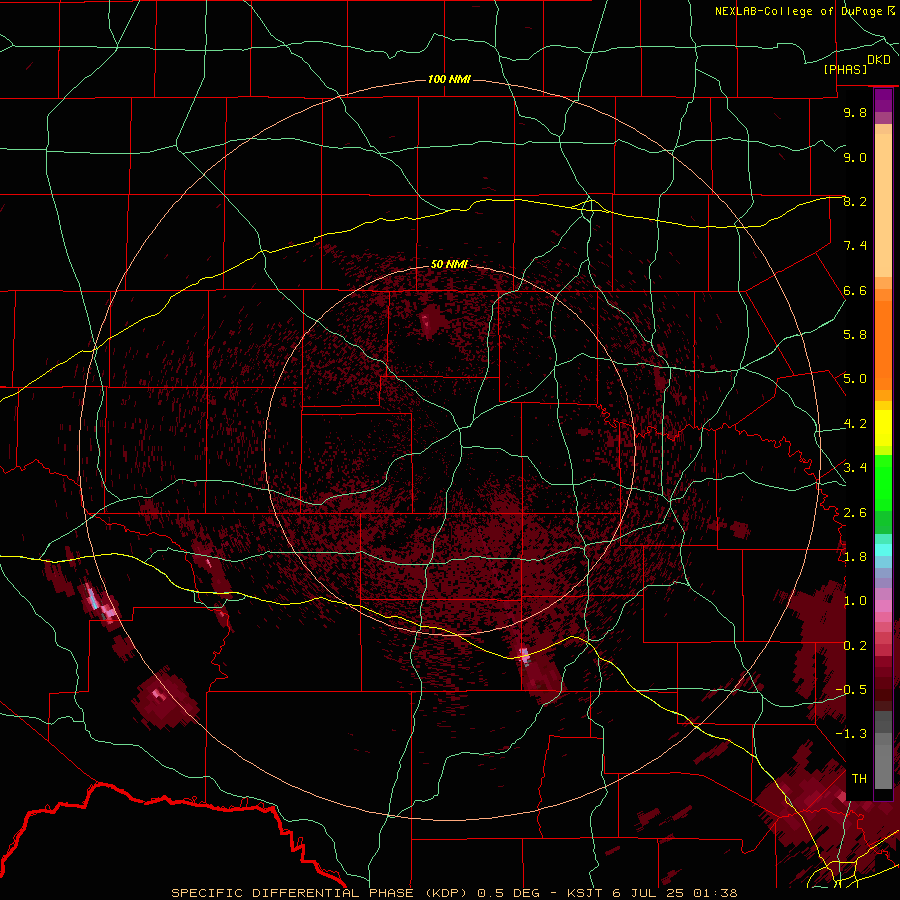Click the 8.2 scale value
The image size is (900, 900).
pos(855,201)
